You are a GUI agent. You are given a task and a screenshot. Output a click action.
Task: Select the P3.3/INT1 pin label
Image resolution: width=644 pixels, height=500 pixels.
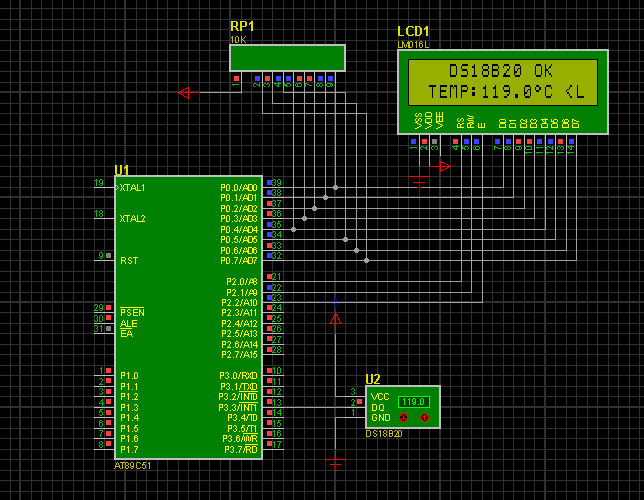pos(238,408)
